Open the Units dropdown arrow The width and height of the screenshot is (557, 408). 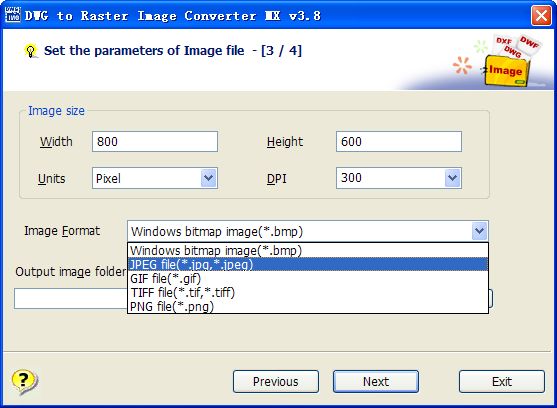209,178
